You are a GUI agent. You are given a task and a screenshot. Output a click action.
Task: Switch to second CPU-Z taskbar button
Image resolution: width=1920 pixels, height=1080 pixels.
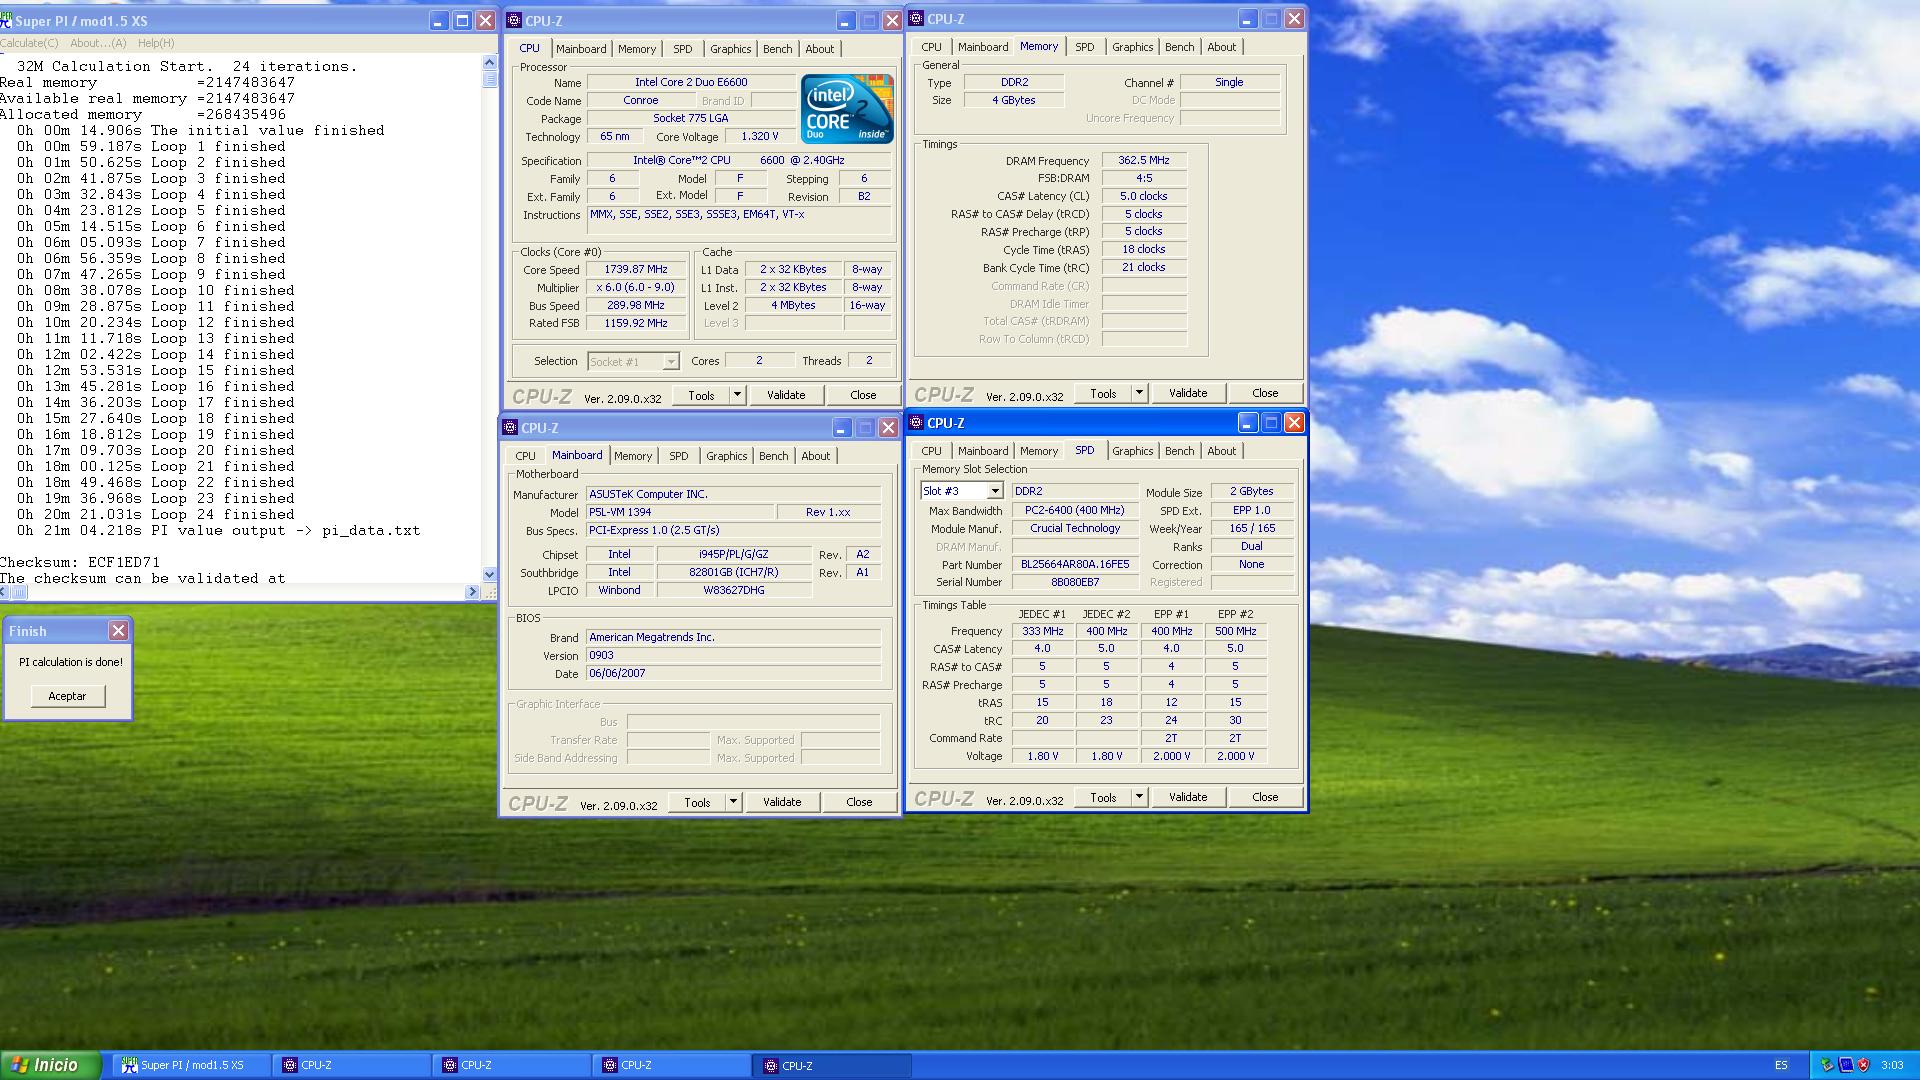pos(512,1065)
